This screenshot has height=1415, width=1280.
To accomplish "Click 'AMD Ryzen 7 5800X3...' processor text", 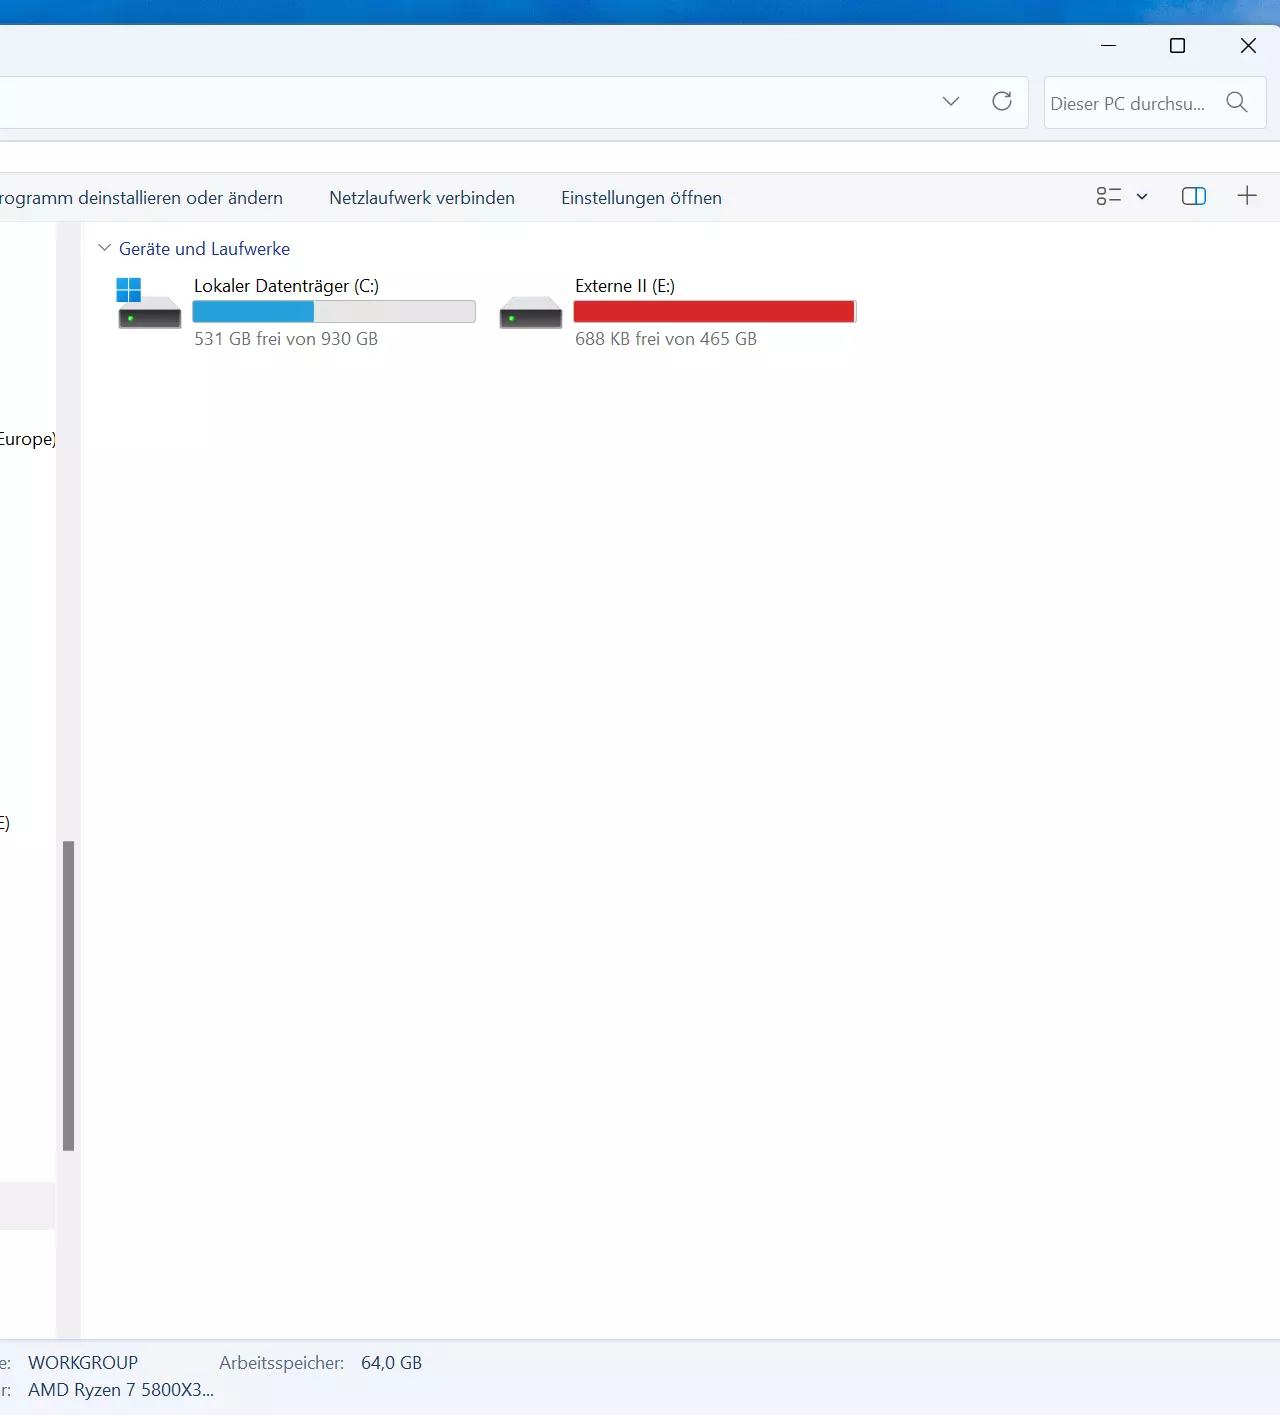I will [121, 1390].
